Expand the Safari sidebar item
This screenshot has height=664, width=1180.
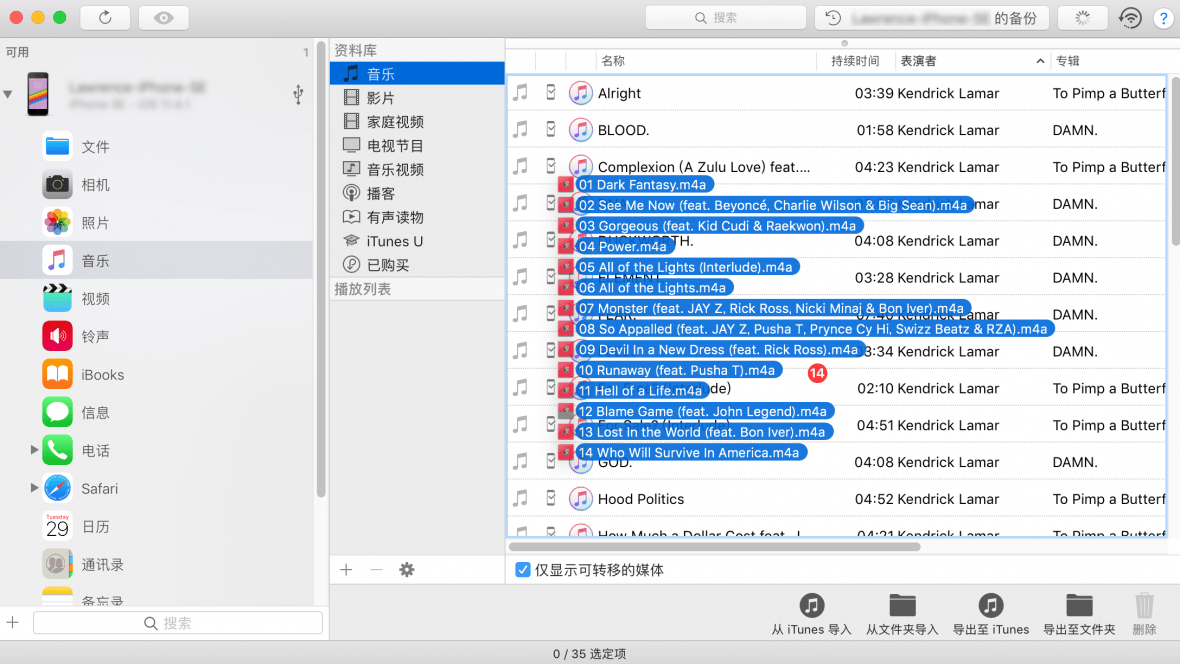coord(34,488)
